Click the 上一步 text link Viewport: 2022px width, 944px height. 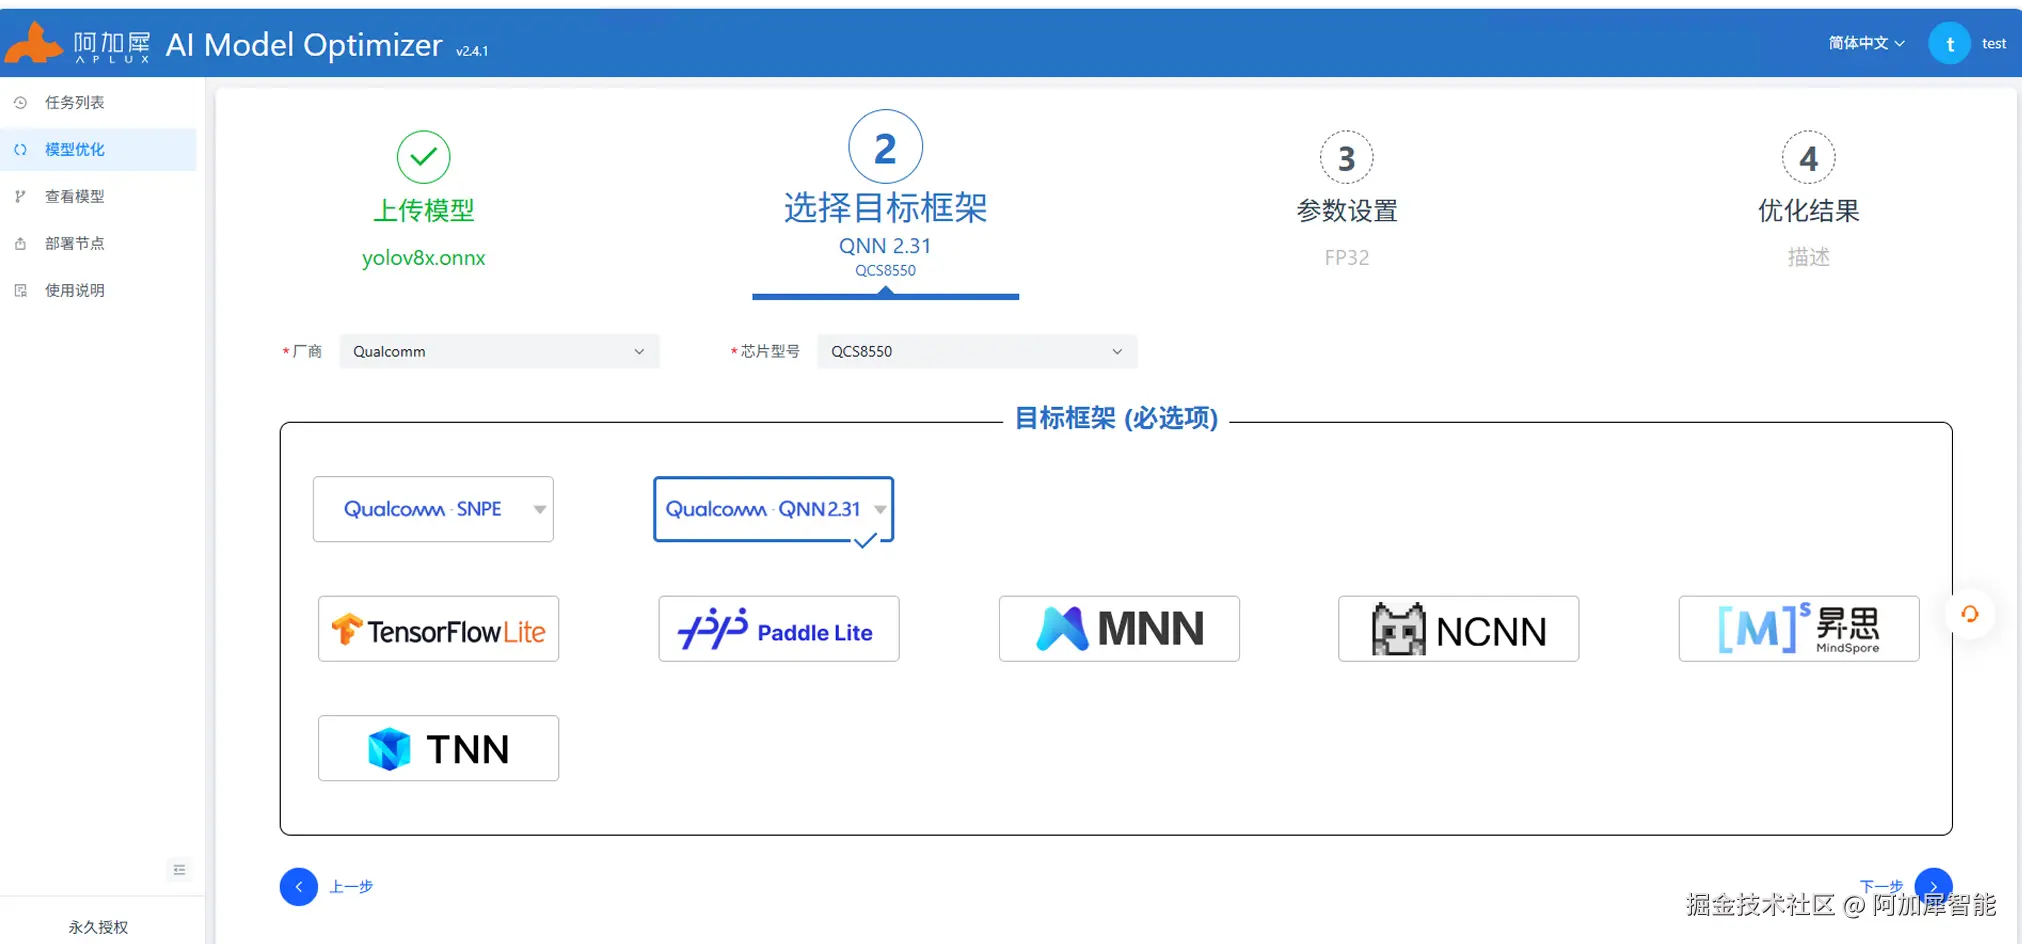coord(351,886)
